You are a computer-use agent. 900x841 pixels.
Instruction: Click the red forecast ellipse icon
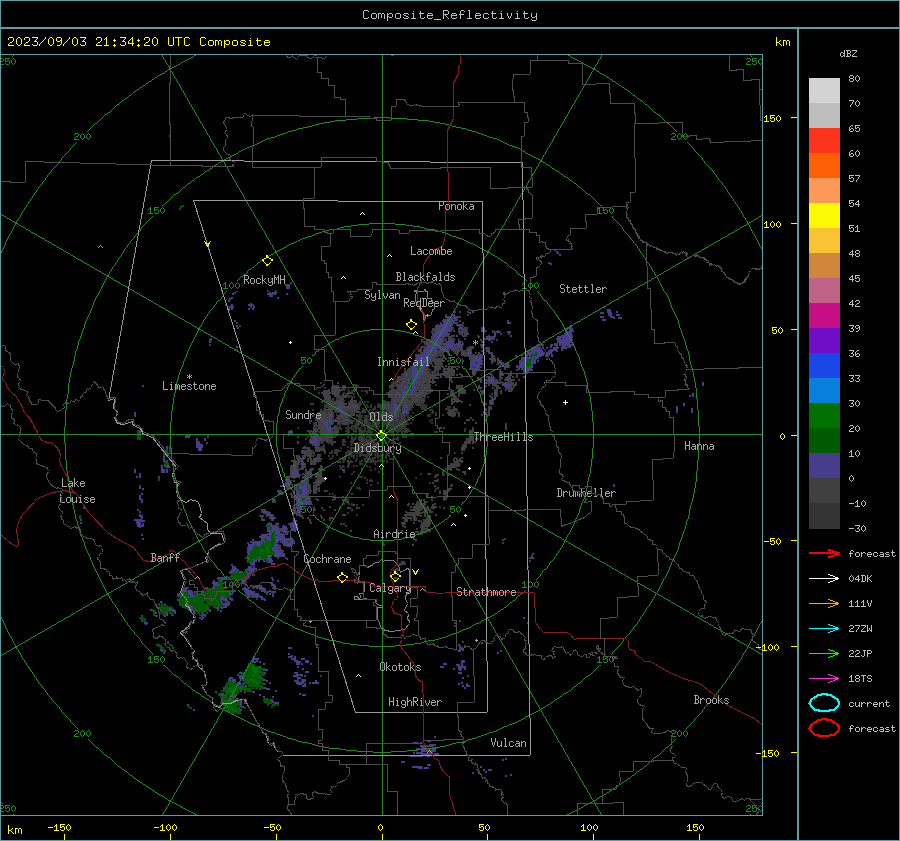tap(824, 728)
